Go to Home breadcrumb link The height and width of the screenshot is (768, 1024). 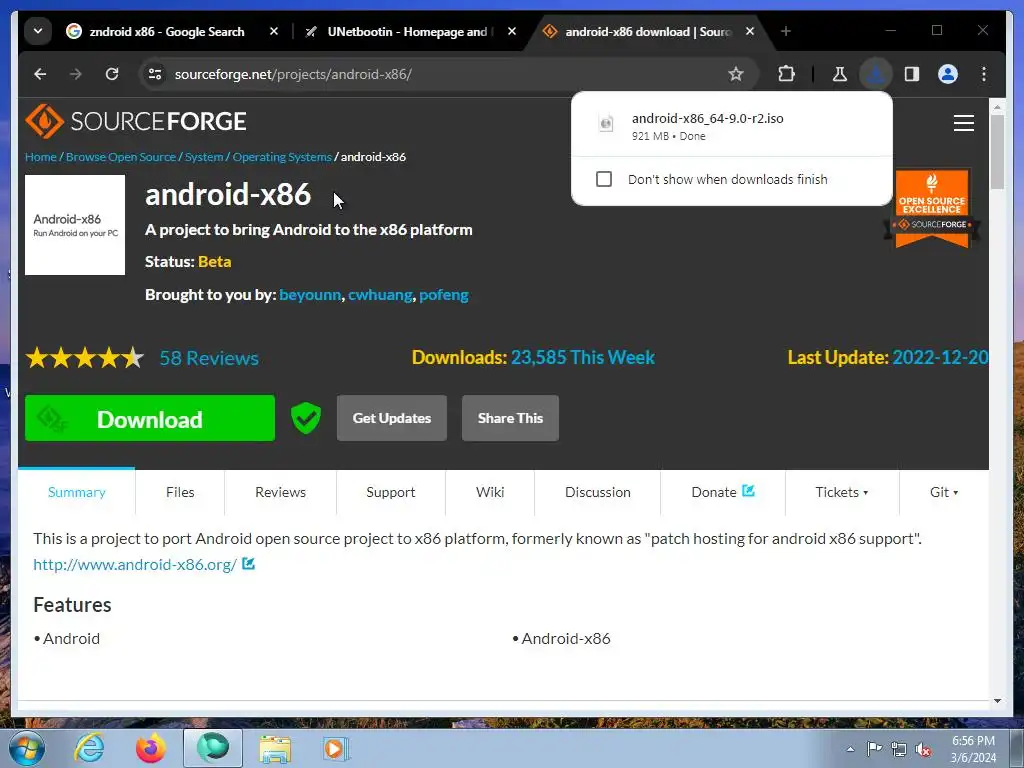point(40,157)
